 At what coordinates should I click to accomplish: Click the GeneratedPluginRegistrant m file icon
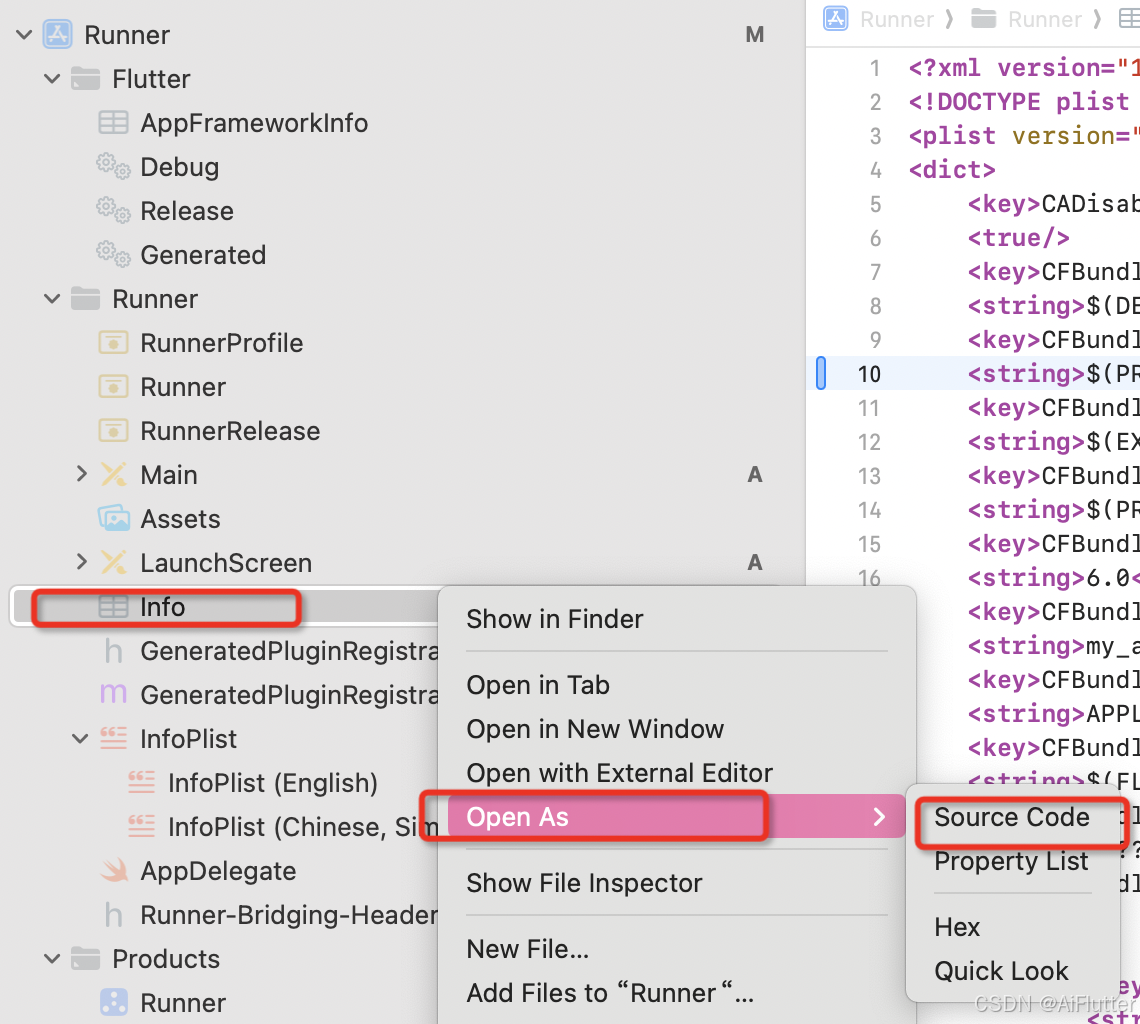[113, 695]
